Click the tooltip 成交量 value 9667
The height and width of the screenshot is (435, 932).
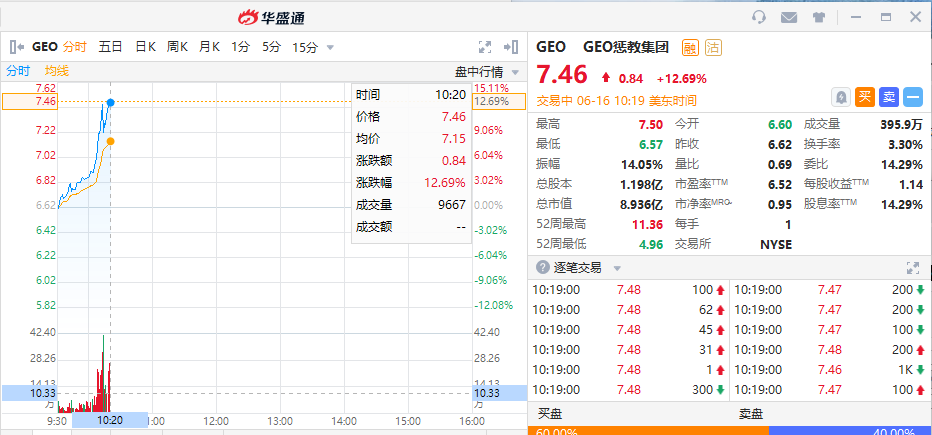[x=452, y=205]
